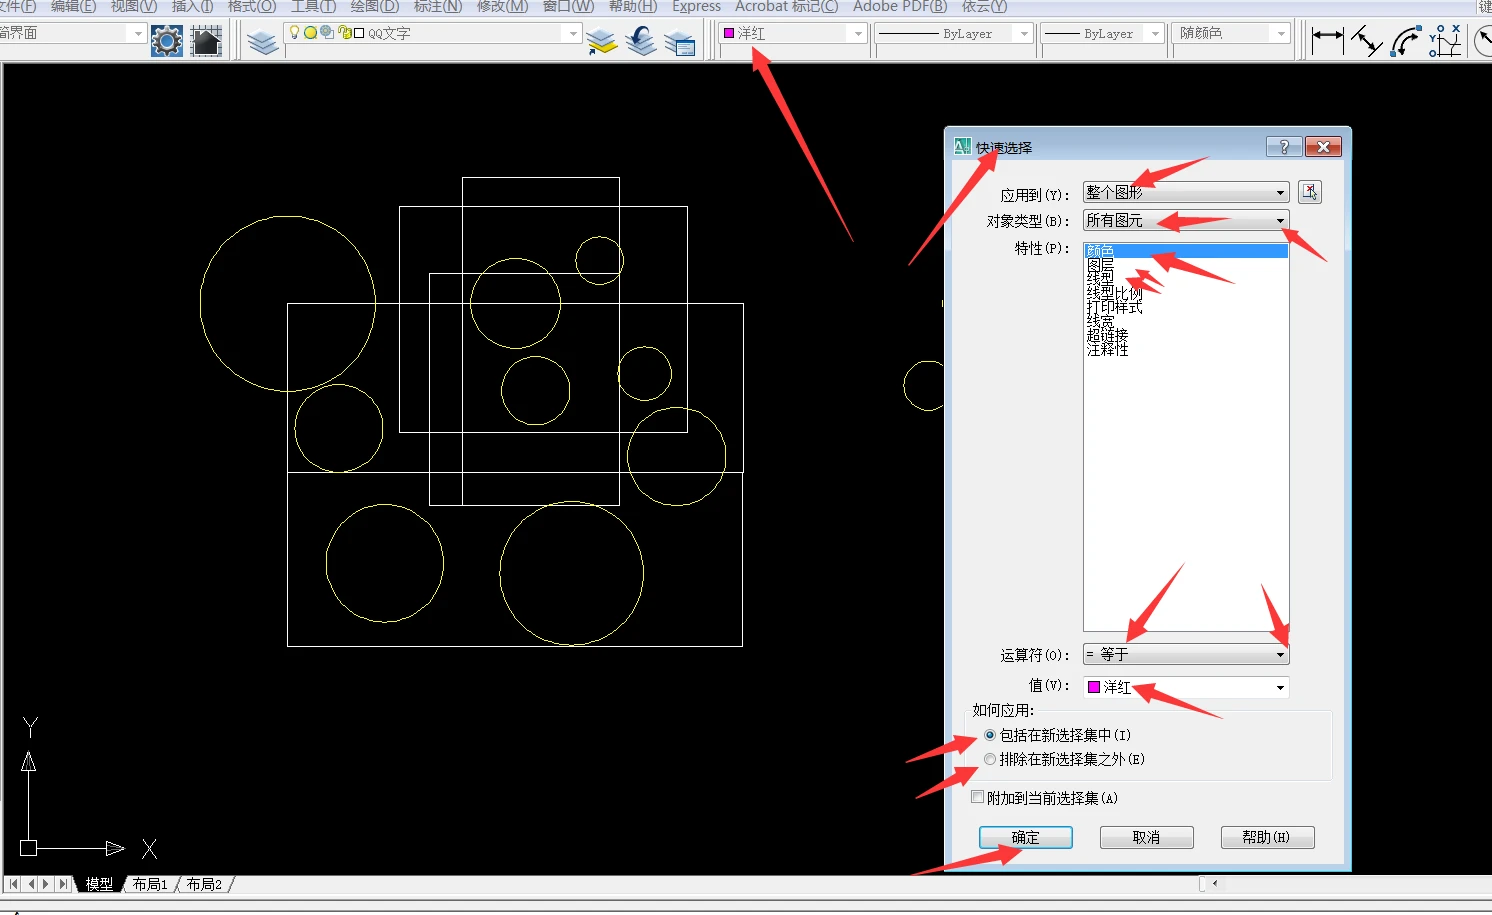This screenshot has width=1492, height=915.
Task: Open the 应用到 dropdown showing 整个图形
Action: tap(1186, 192)
